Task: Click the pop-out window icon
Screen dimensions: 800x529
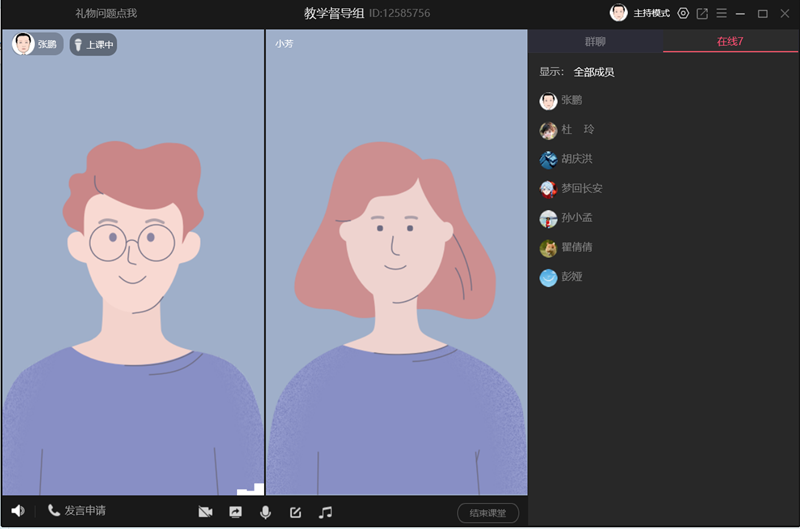Action: tap(702, 13)
